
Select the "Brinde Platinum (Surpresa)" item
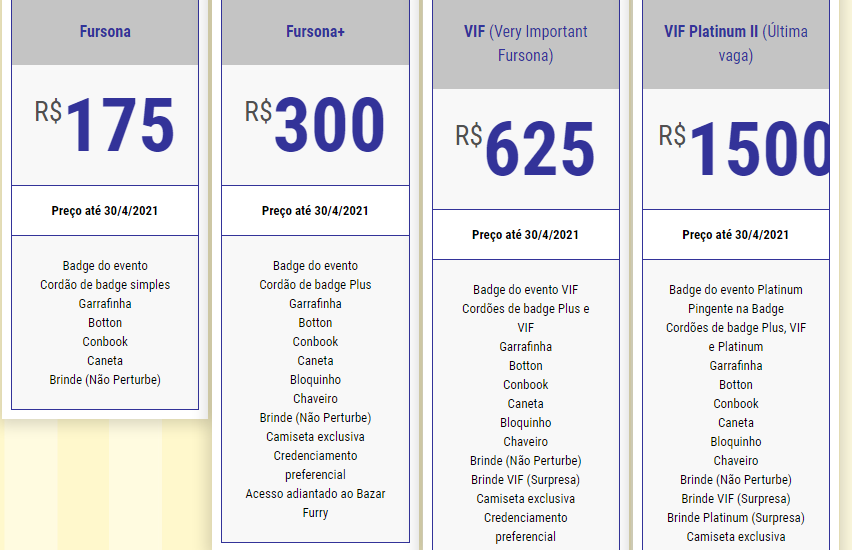coord(736,518)
